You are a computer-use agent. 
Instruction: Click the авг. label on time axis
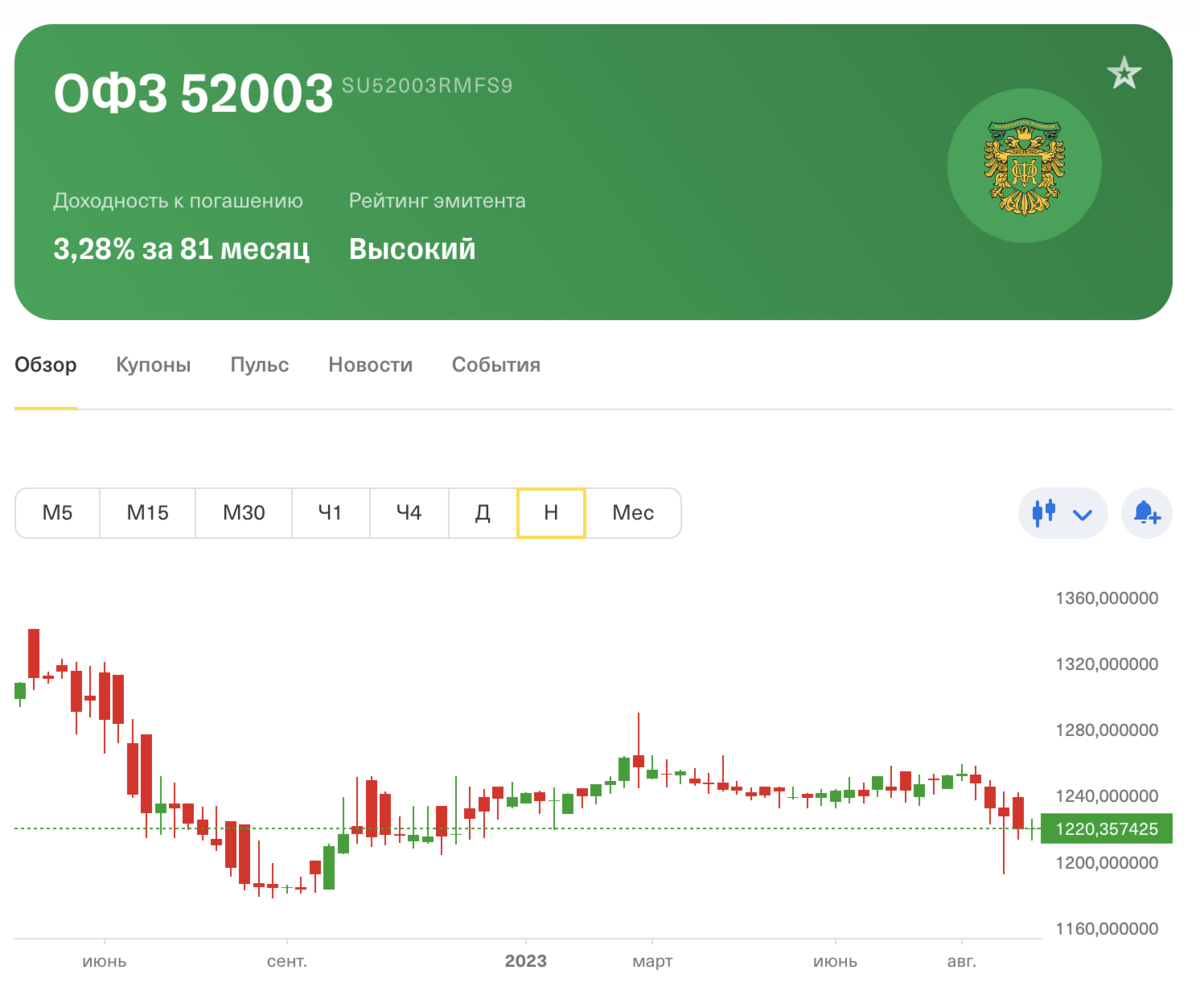tap(962, 962)
